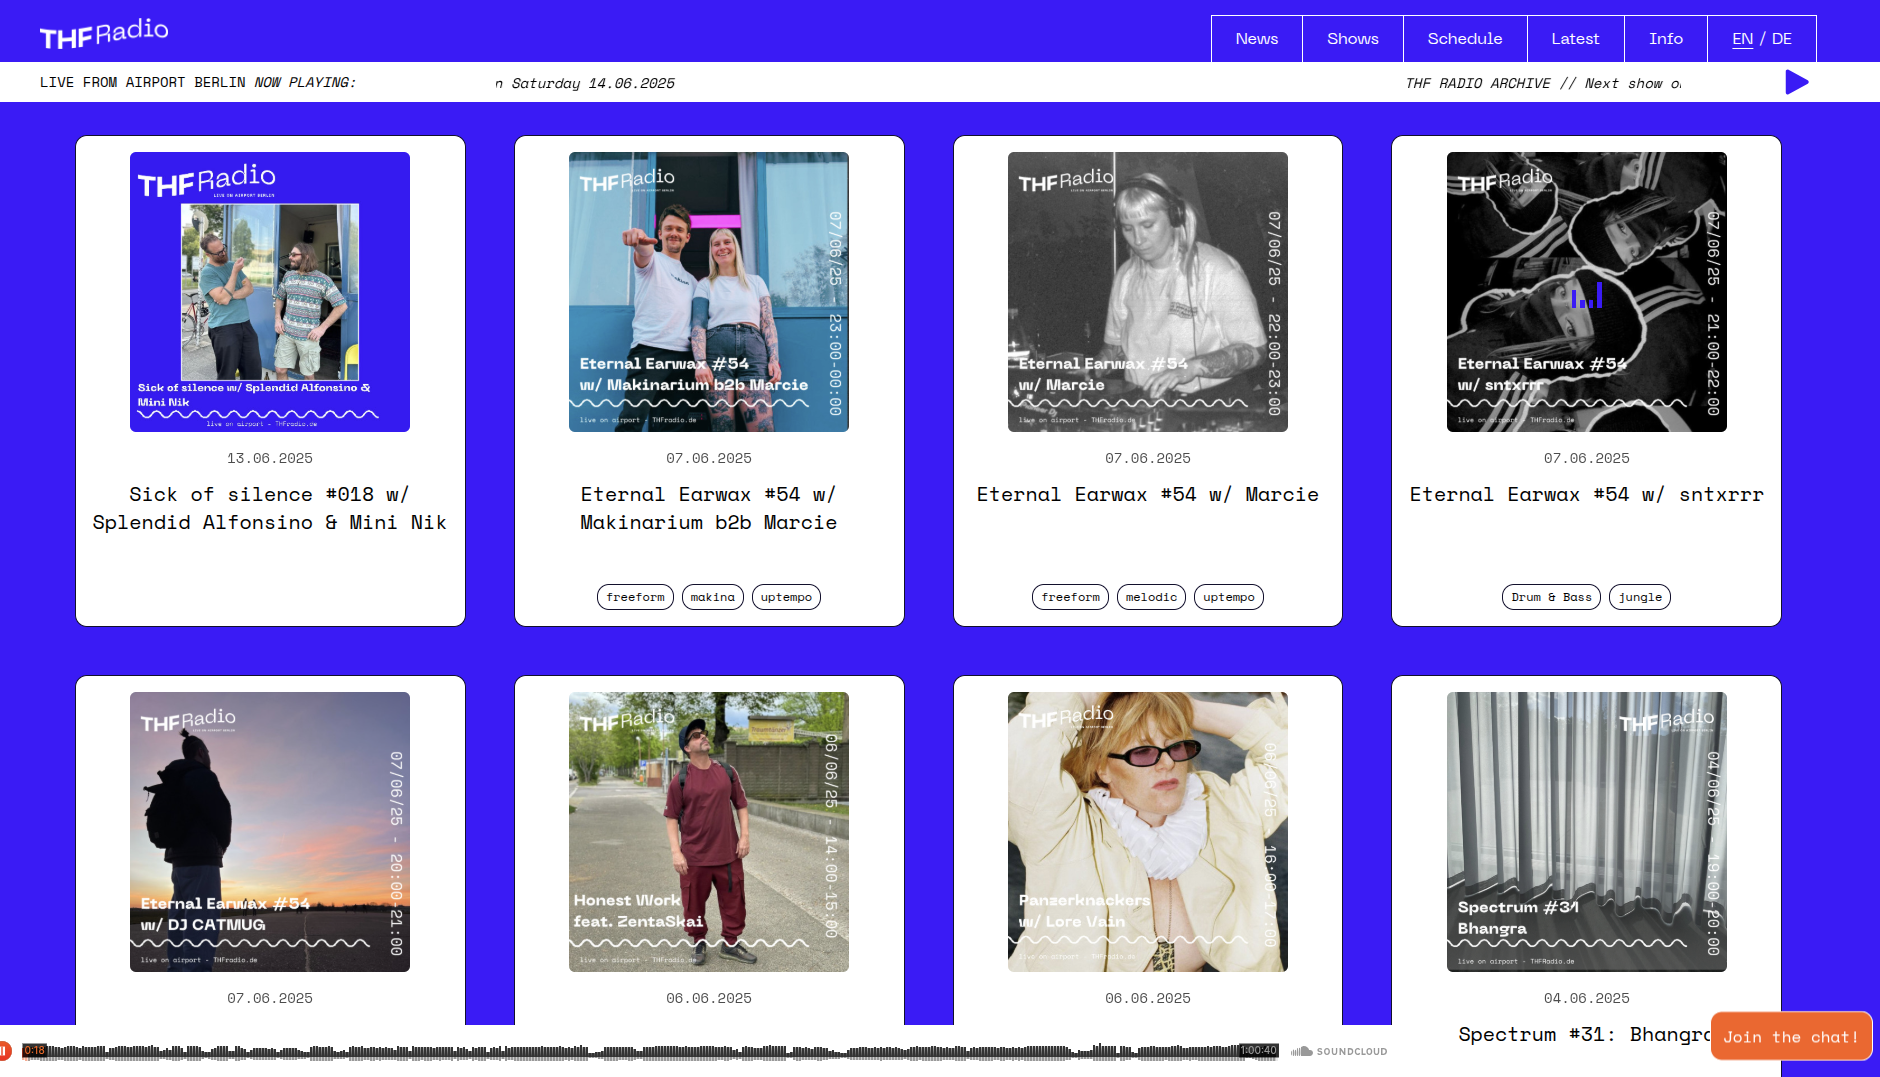Viewport: 1880px width, 1077px height.
Task: Open the Info page
Action: [1666, 38]
